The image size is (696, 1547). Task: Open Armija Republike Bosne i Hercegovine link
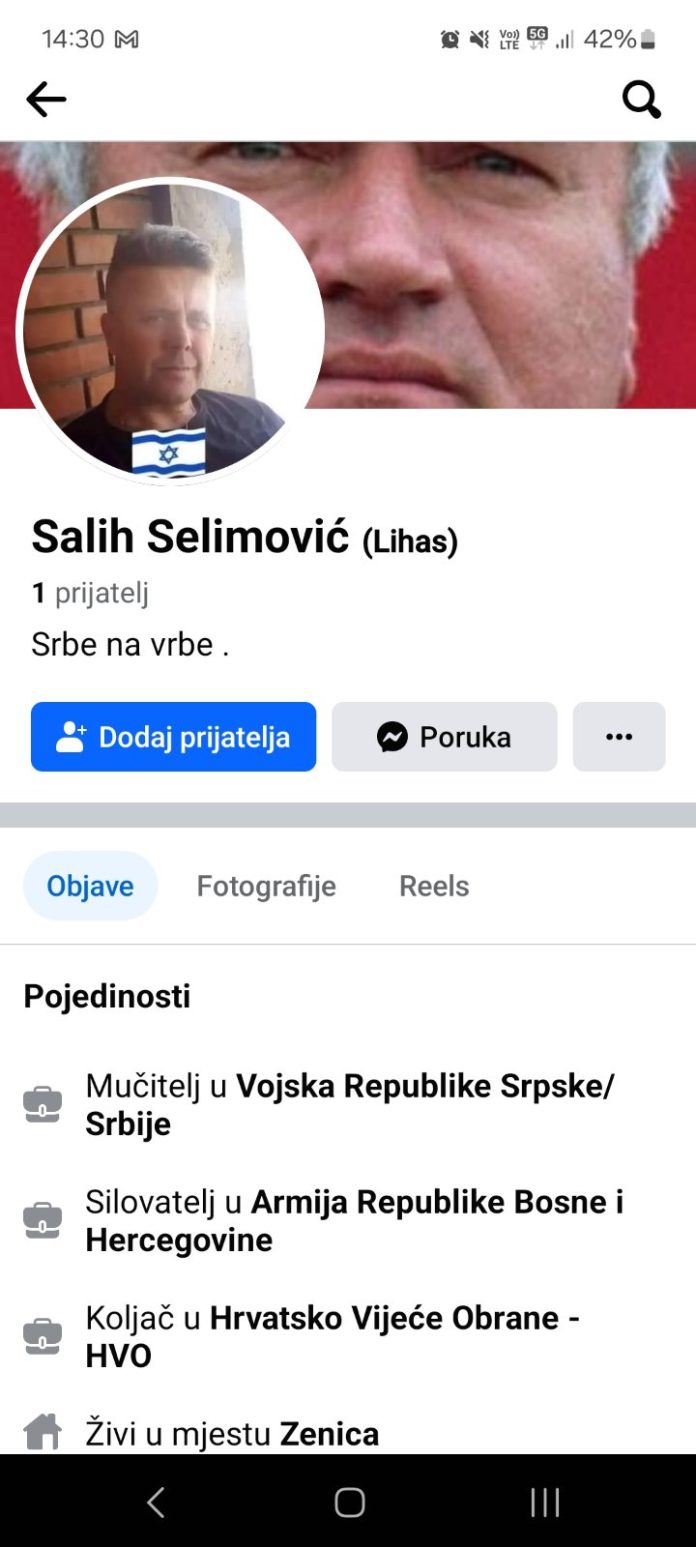(x=354, y=1221)
